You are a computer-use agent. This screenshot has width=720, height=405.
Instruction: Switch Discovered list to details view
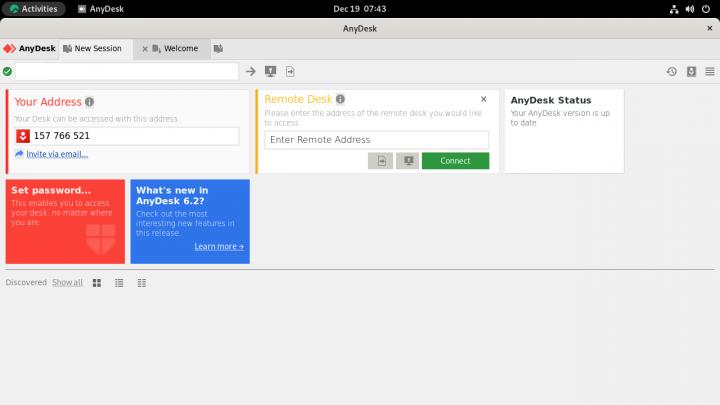(141, 283)
